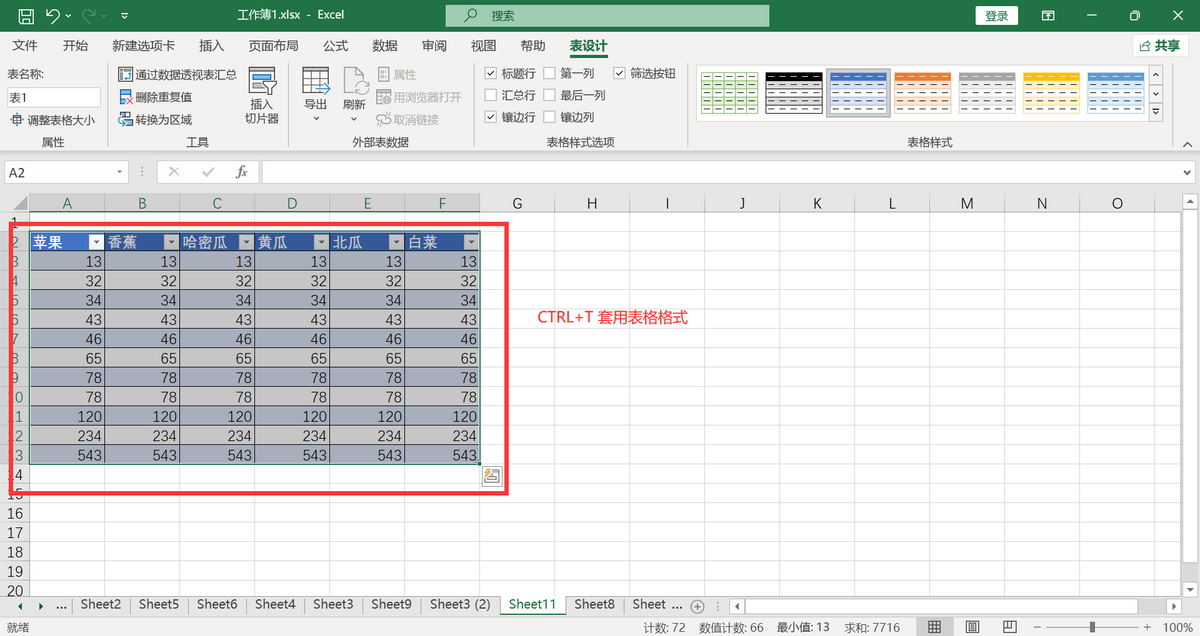Screen dimensions: 1200x636
Task: Switch to the 公式 tab
Action: (x=335, y=46)
